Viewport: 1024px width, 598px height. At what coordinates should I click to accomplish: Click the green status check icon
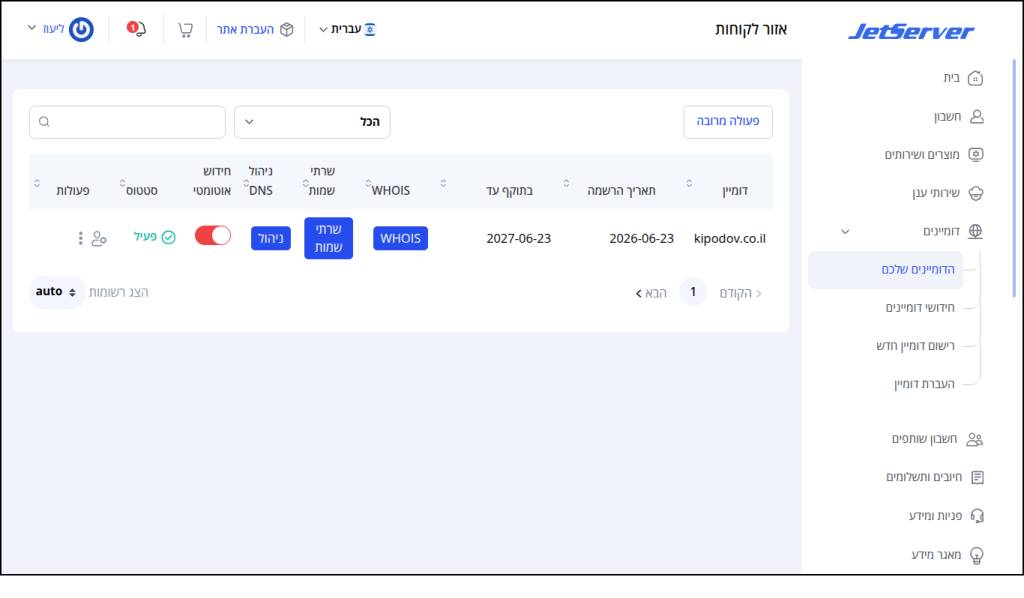[x=168, y=237]
